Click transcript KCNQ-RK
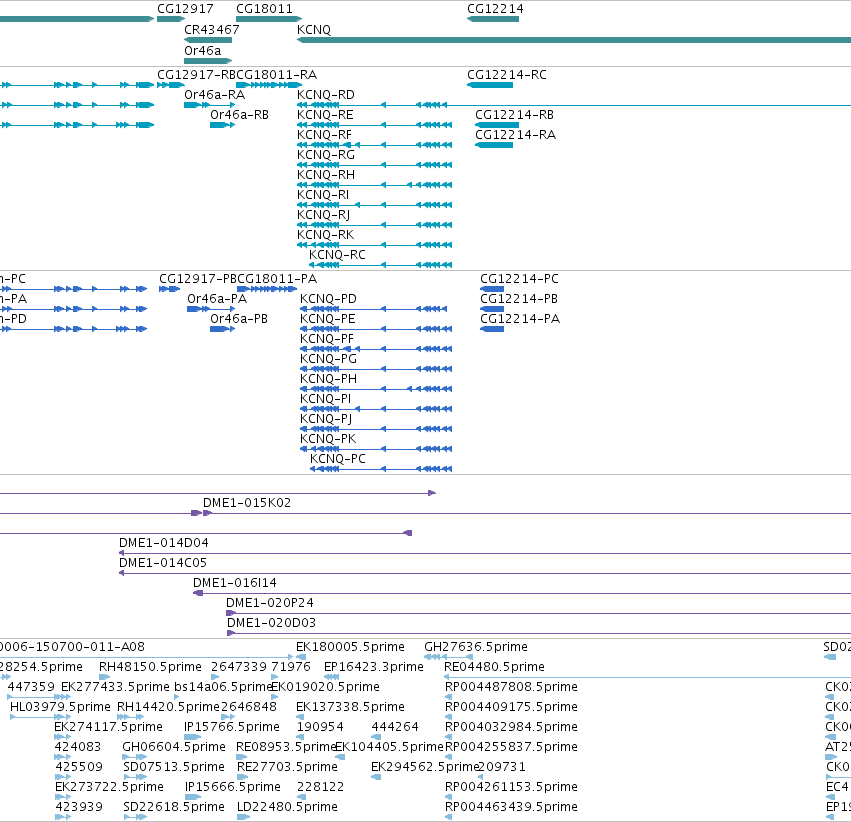The height and width of the screenshot is (822, 851). click(325, 235)
